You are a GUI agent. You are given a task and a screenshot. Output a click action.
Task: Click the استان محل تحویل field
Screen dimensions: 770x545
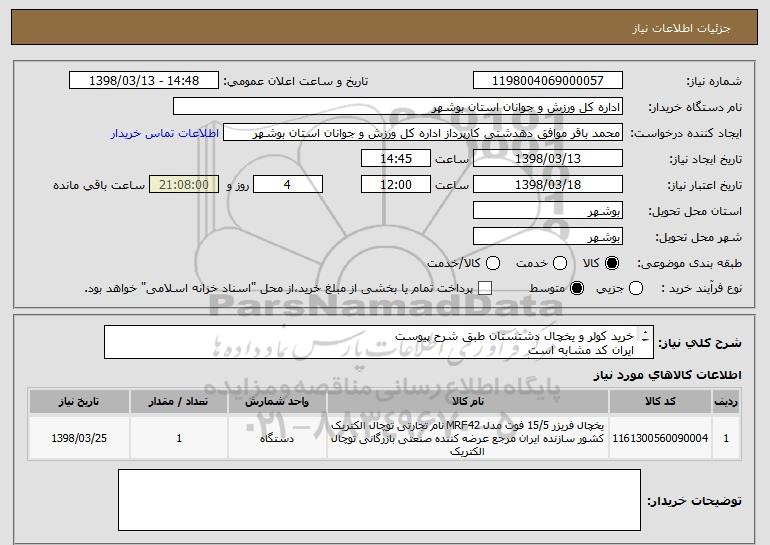point(548,211)
